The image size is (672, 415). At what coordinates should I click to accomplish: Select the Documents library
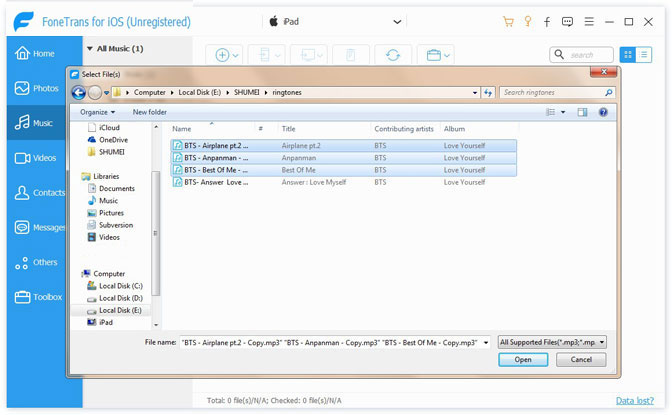(111, 188)
